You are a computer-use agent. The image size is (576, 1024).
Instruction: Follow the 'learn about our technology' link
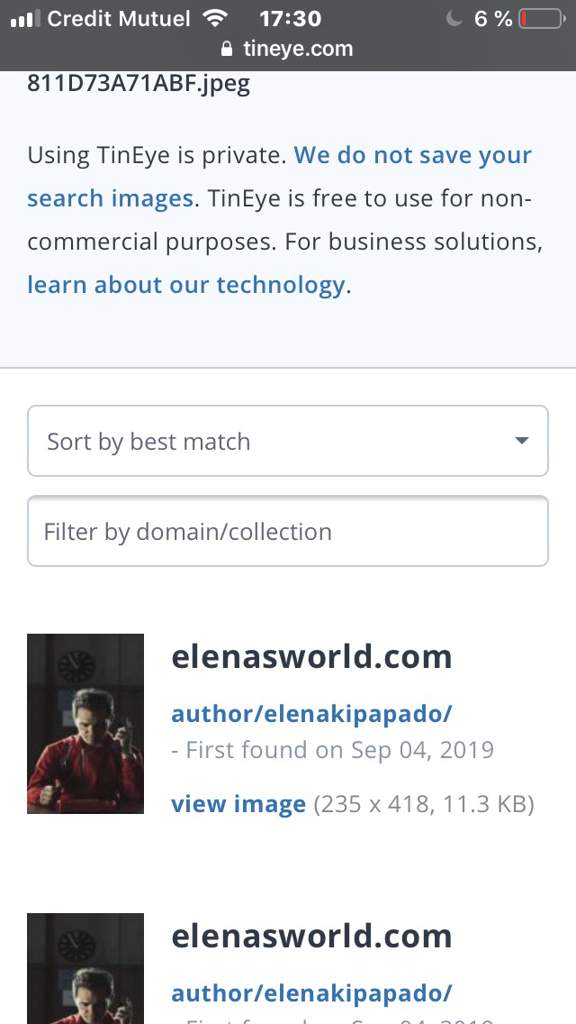pyautogui.click(x=186, y=285)
